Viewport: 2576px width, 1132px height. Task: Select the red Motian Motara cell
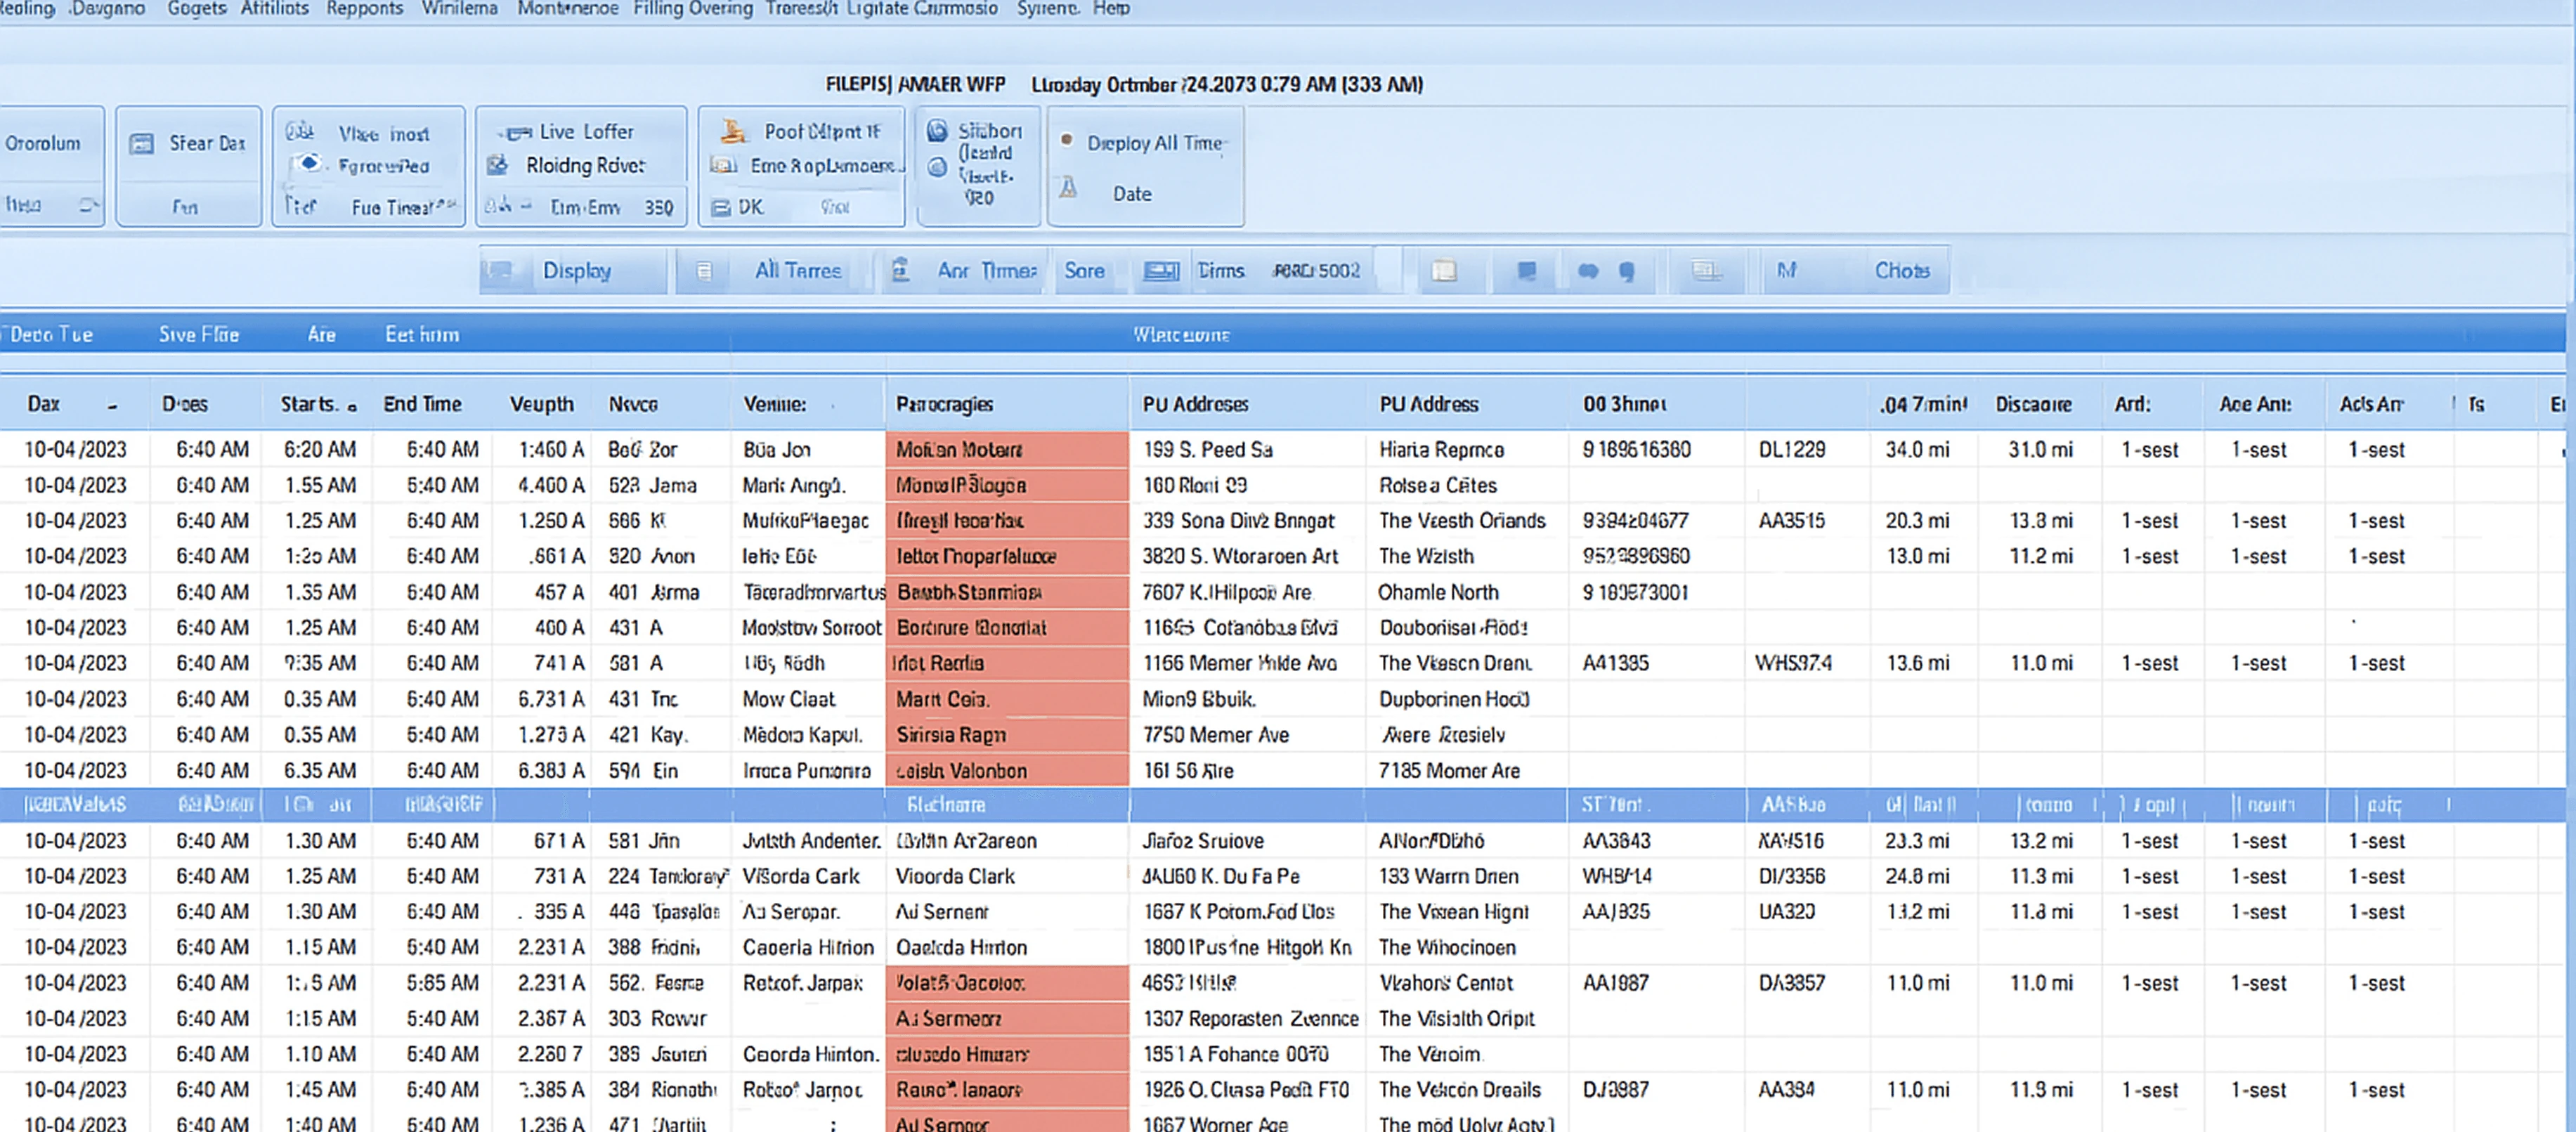point(1007,450)
